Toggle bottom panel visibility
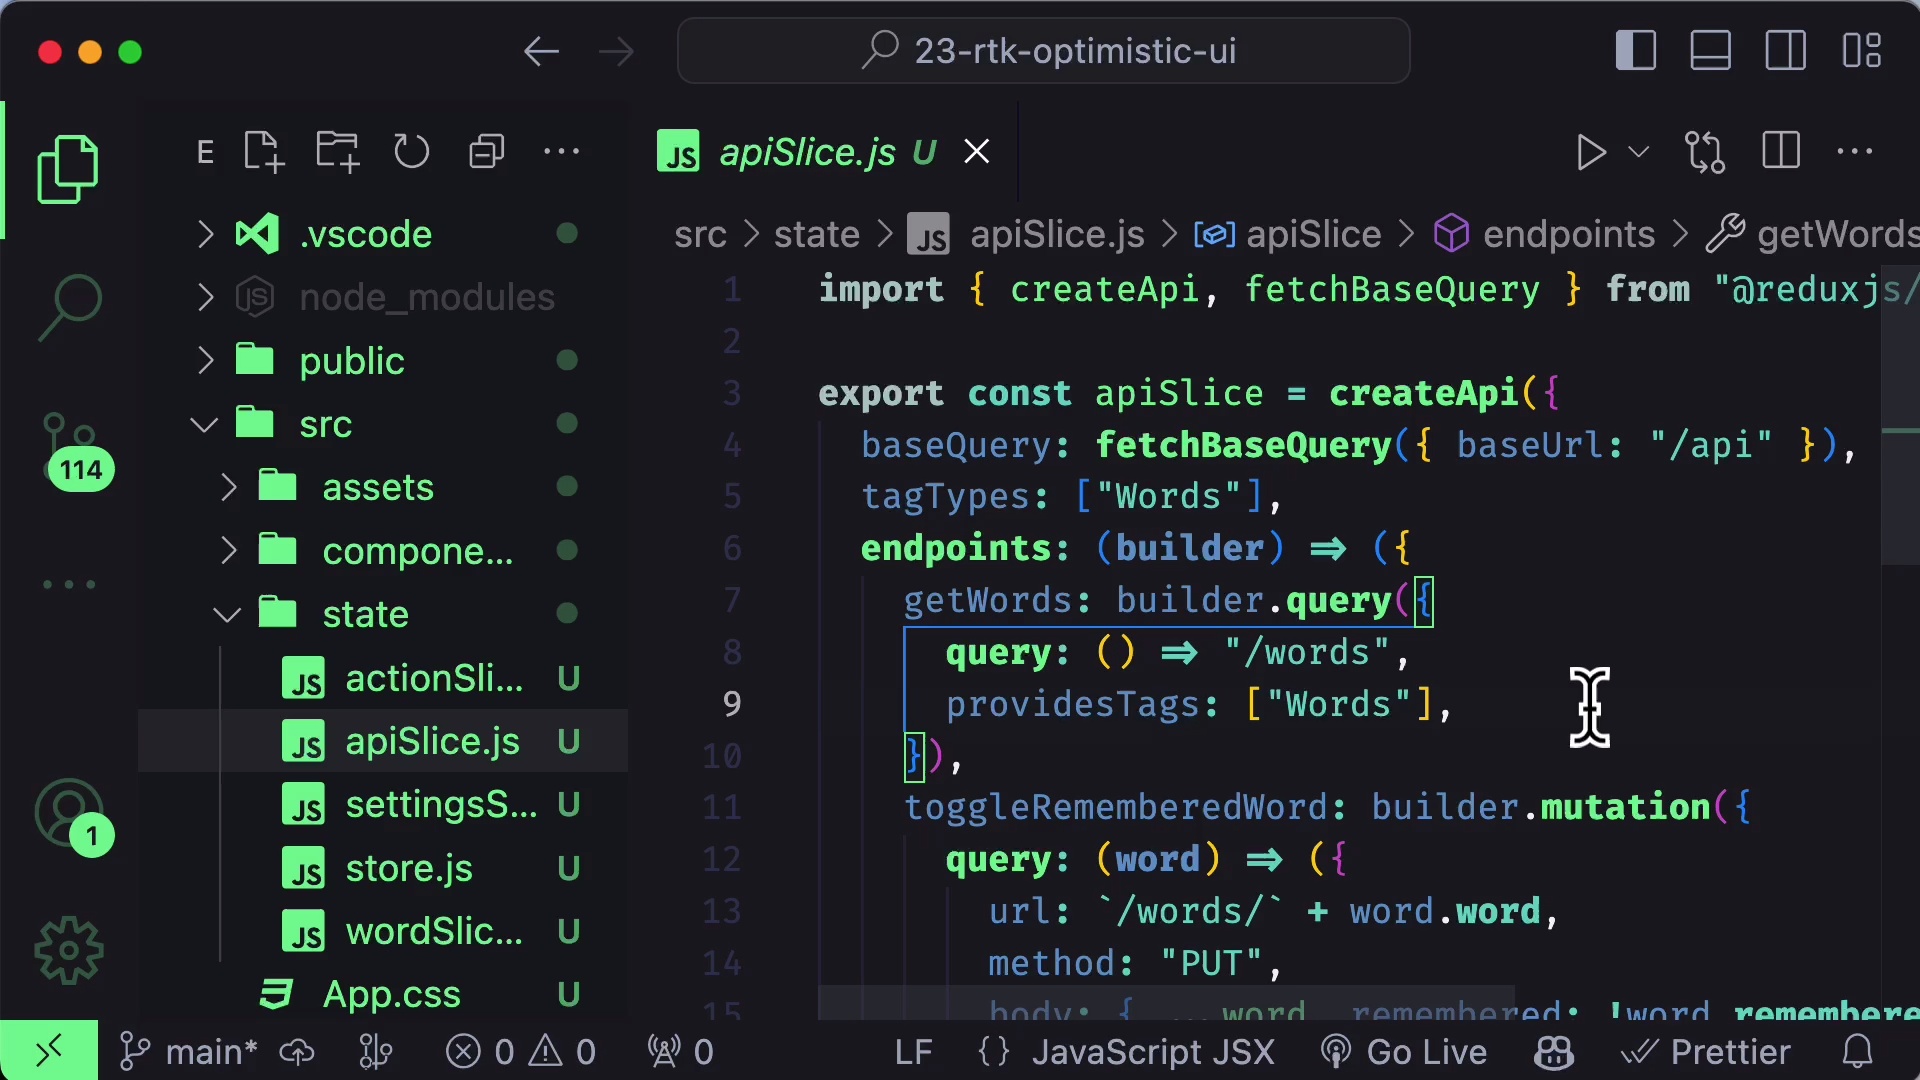Viewport: 1920px width, 1080px height. (x=1711, y=51)
